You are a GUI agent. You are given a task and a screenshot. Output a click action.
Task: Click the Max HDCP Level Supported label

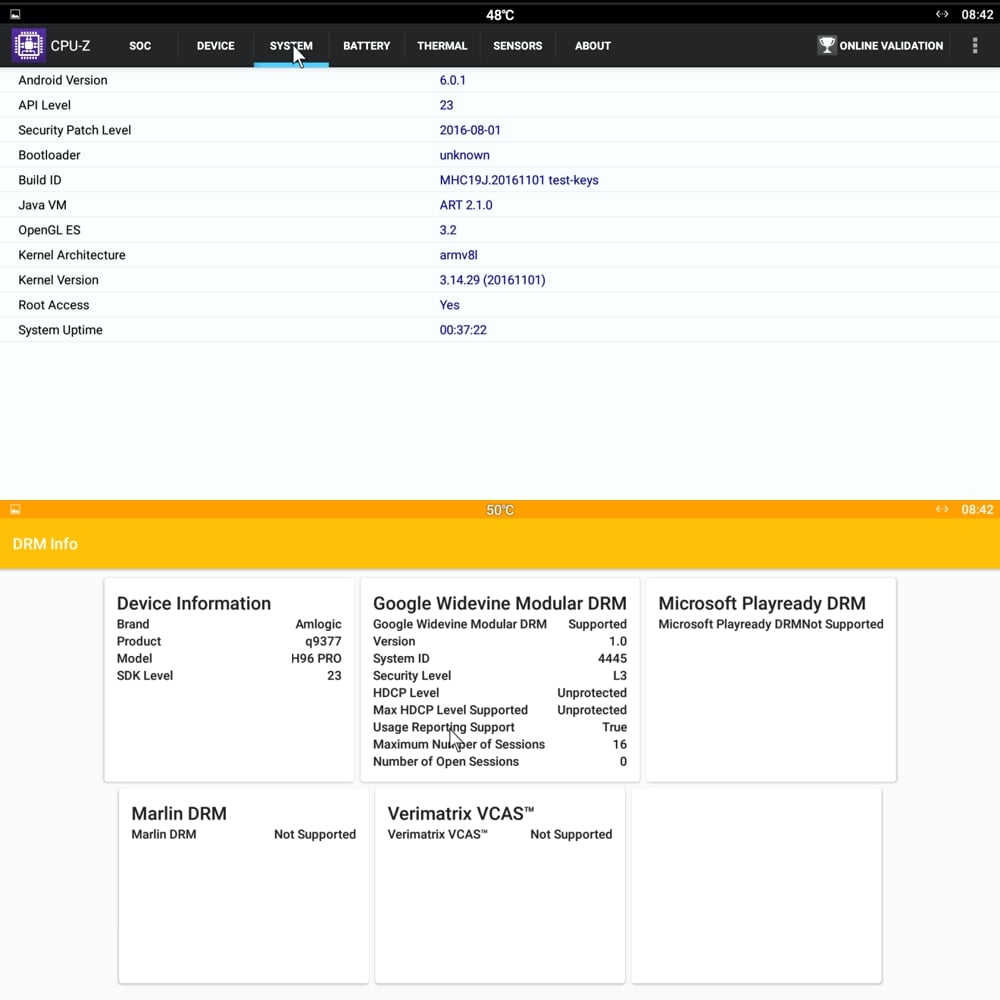[x=450, y=710]
